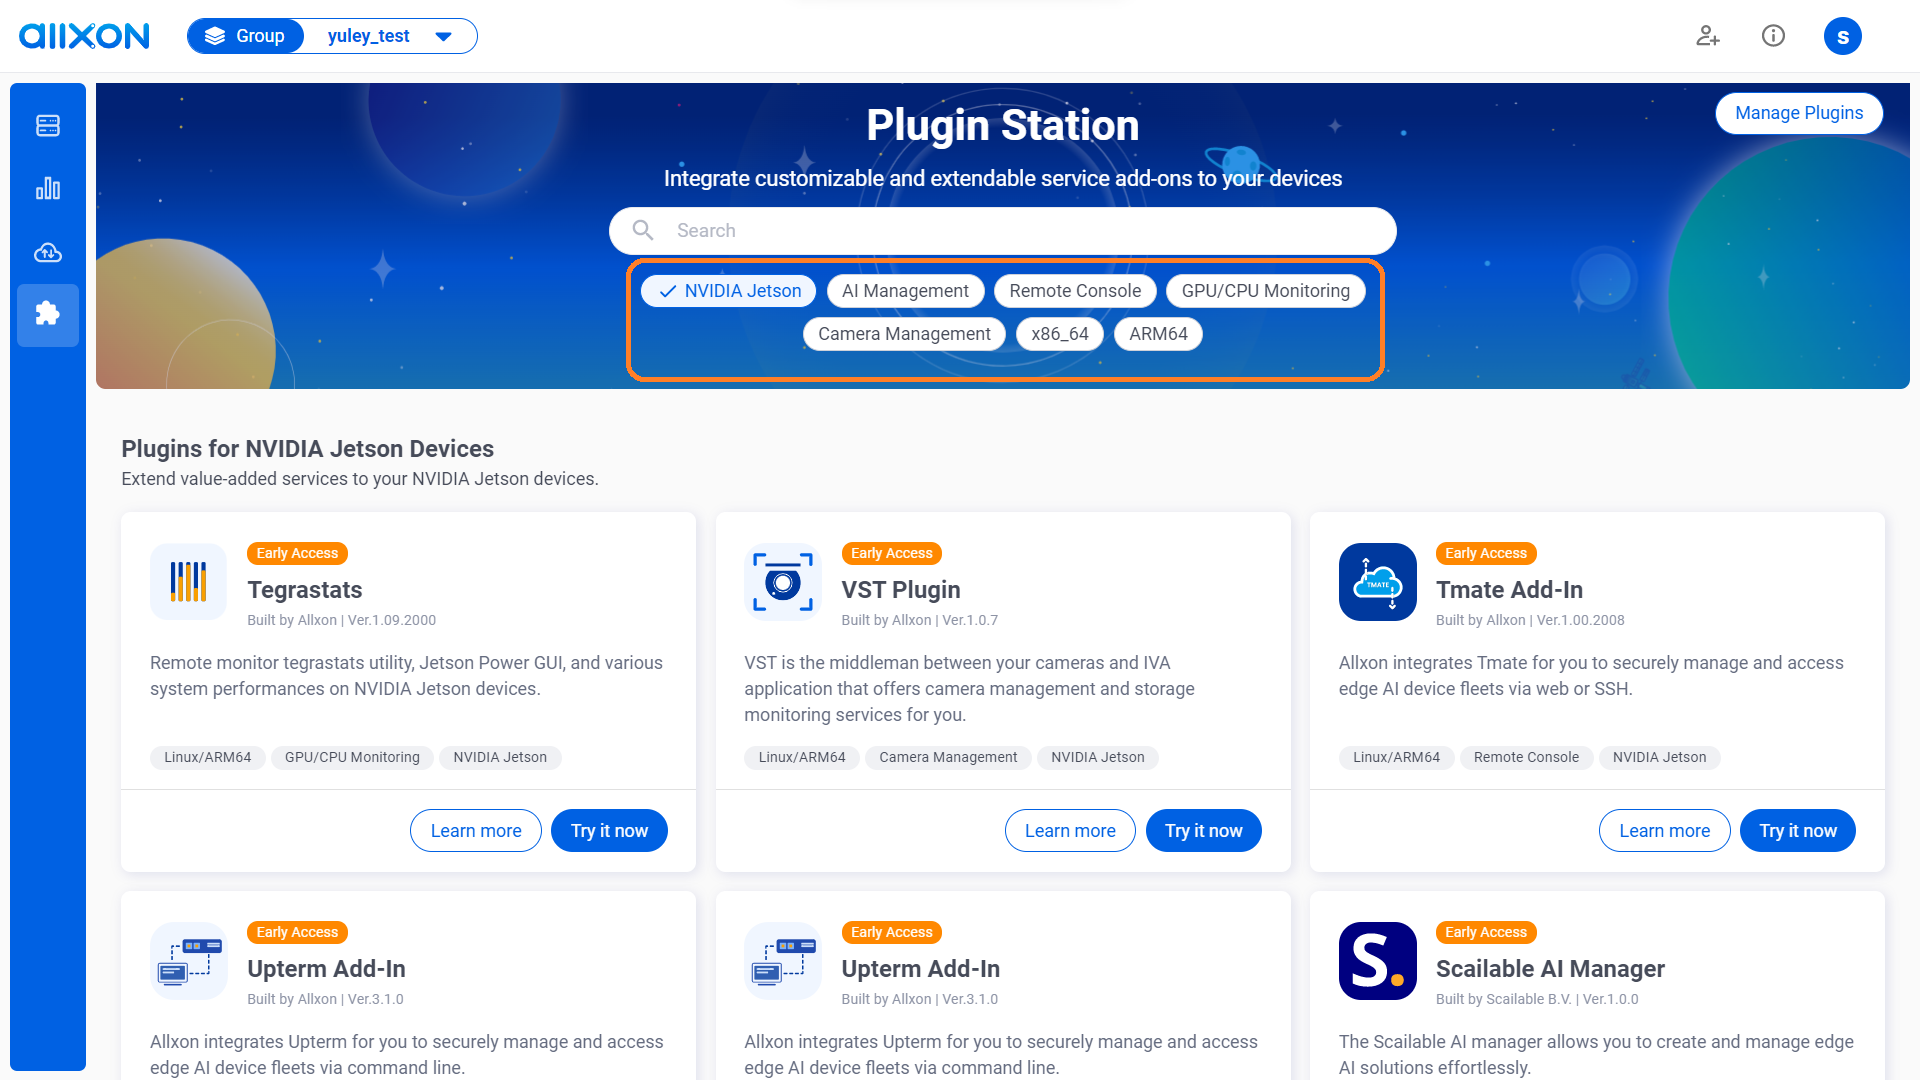Click the Remote Console tag on Tmate card
1920x1080 pixels.
(1526, 757)
